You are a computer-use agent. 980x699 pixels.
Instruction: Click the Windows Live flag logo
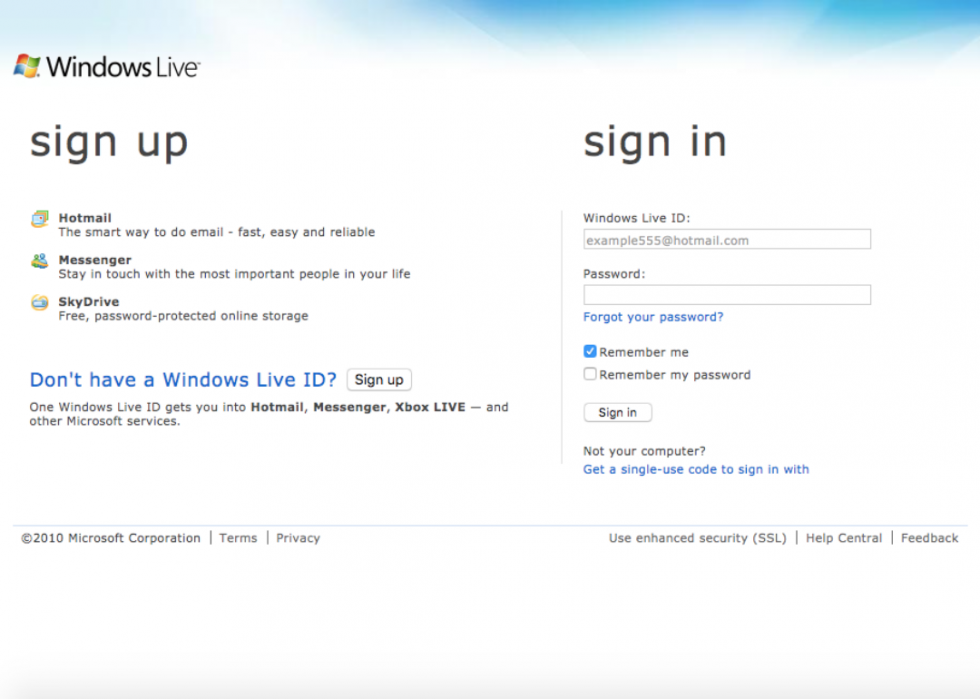pyautogui.click(x=27, y=66)
